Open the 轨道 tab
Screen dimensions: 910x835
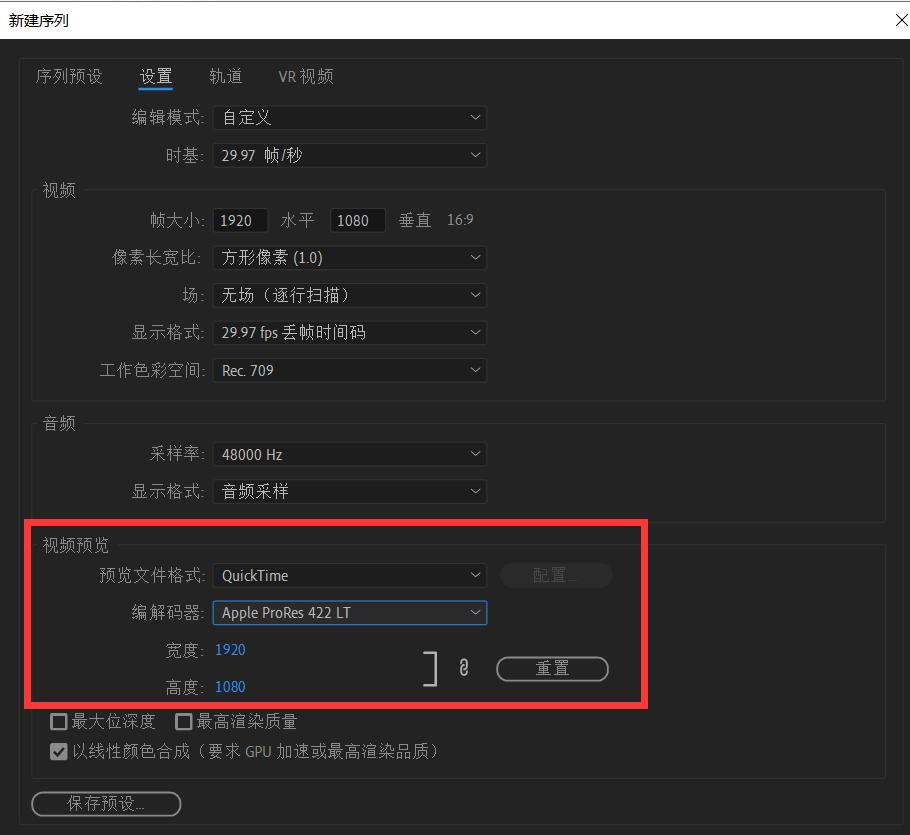(x=225, y=76)
